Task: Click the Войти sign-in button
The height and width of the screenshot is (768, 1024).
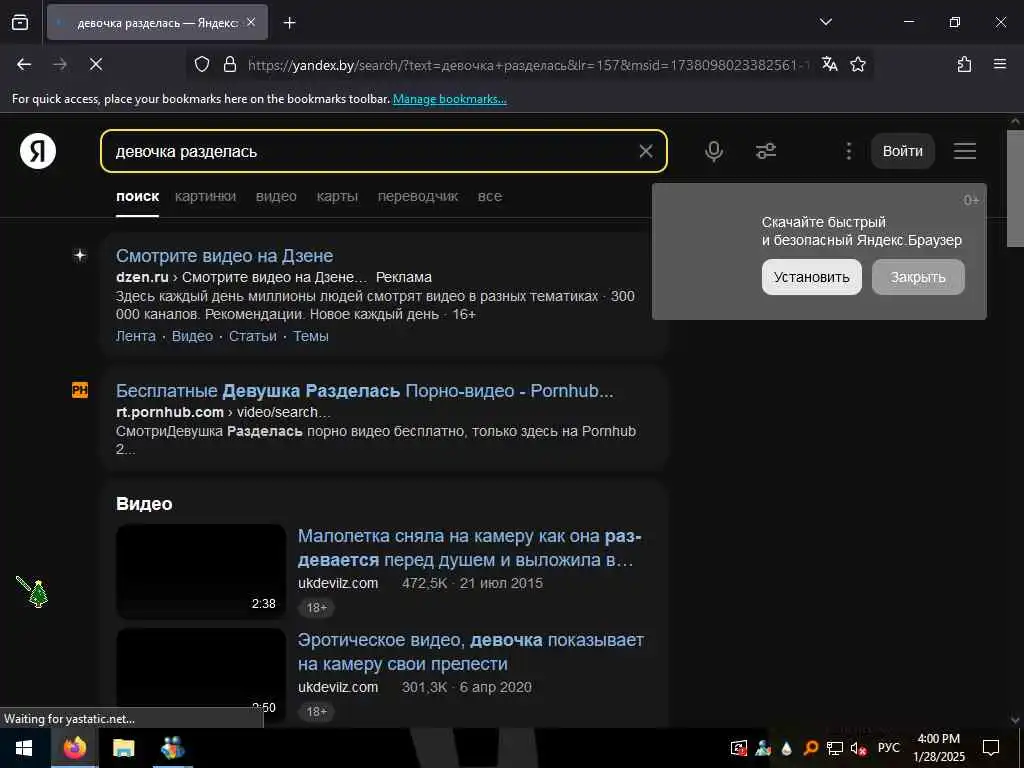Action: pos(903,151)
